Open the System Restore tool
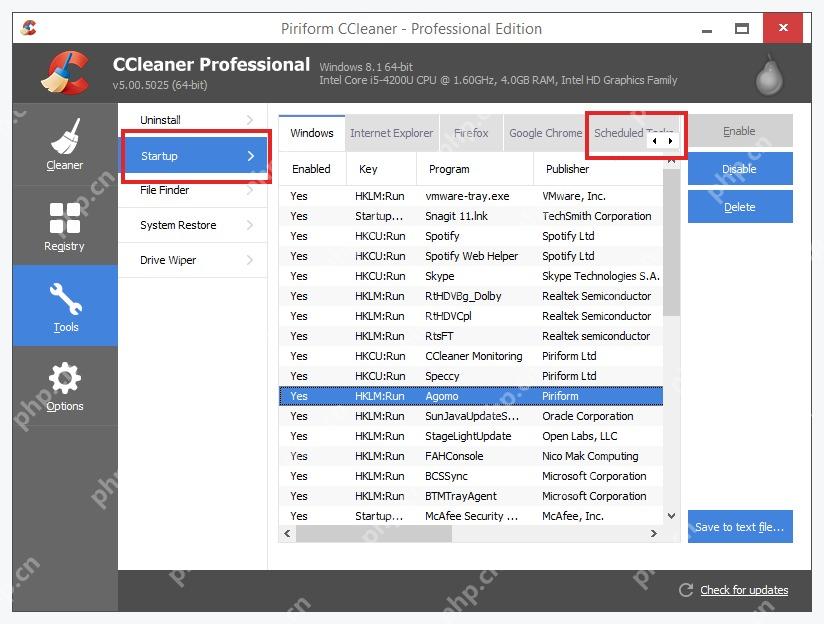 point(193,225)
